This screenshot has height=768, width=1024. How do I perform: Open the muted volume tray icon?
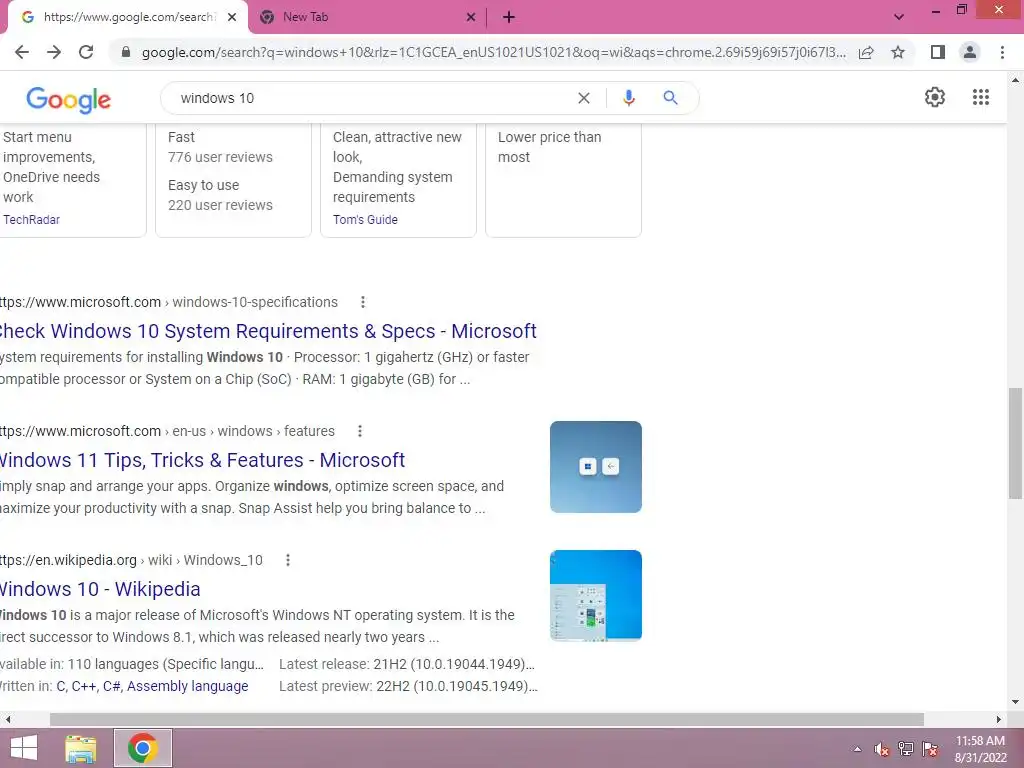coord(882,749)
